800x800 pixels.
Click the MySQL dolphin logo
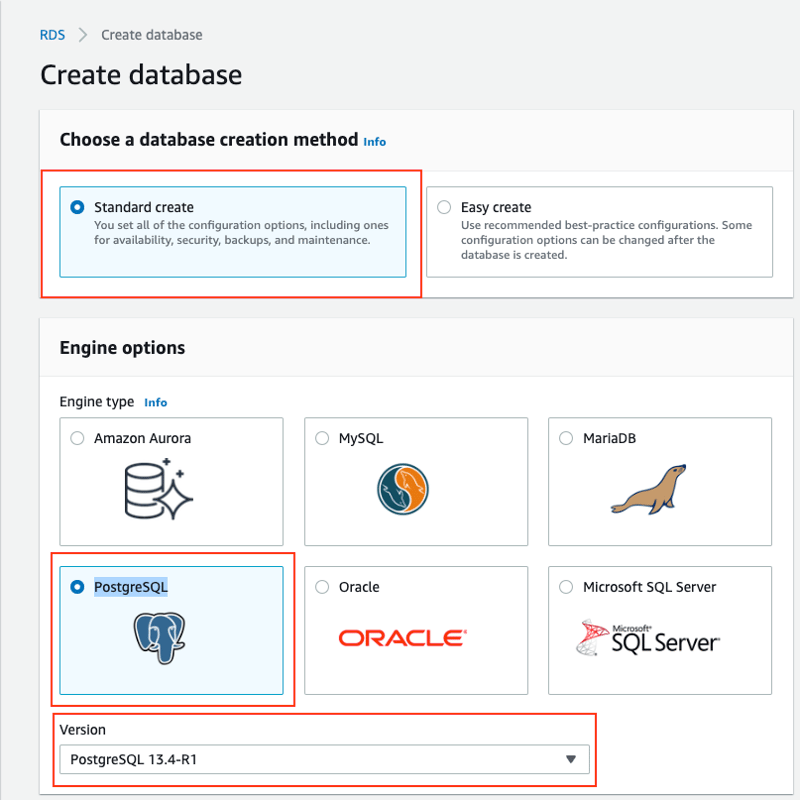[x=403, y=489]
